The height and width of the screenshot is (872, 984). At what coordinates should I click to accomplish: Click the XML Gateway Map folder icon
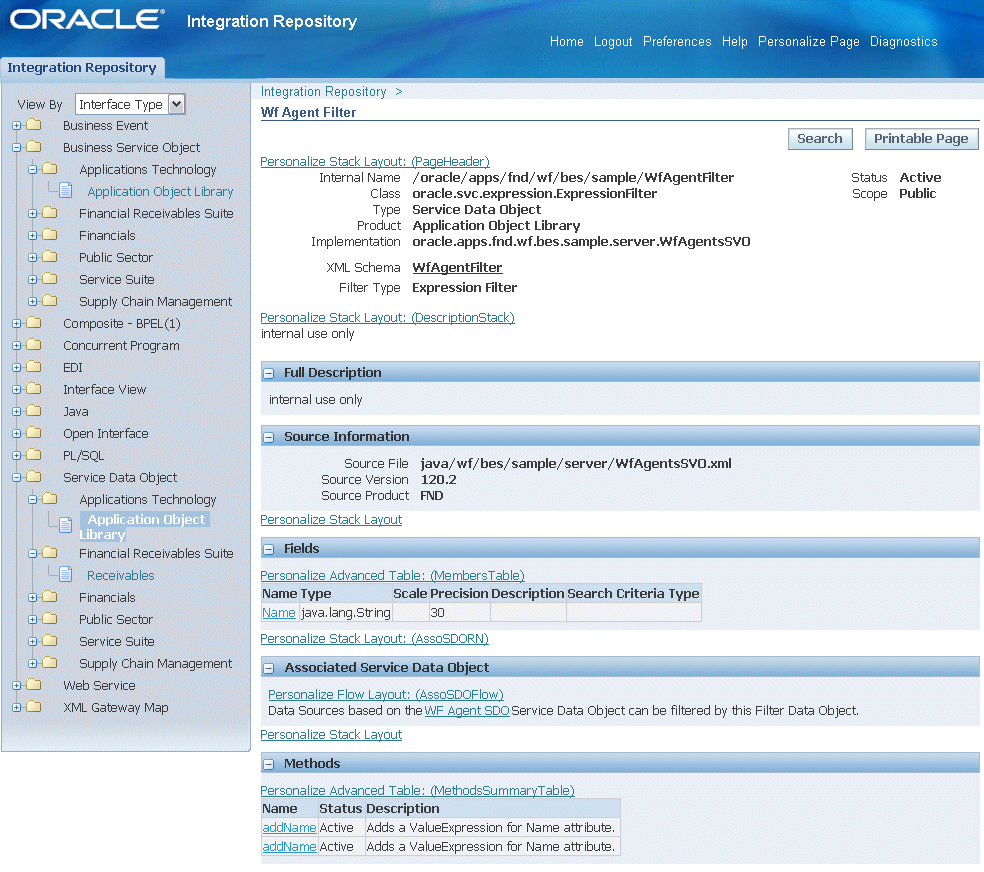34,707
